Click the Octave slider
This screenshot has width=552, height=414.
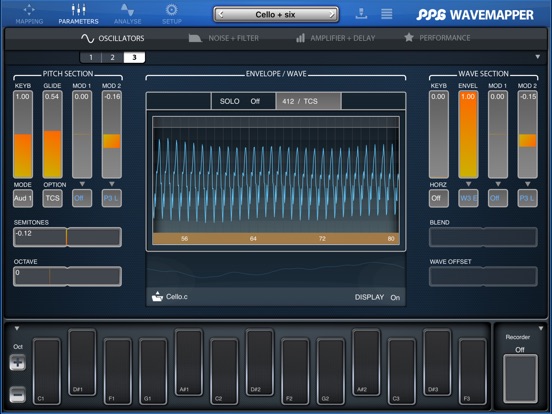(x=67, y=276)
